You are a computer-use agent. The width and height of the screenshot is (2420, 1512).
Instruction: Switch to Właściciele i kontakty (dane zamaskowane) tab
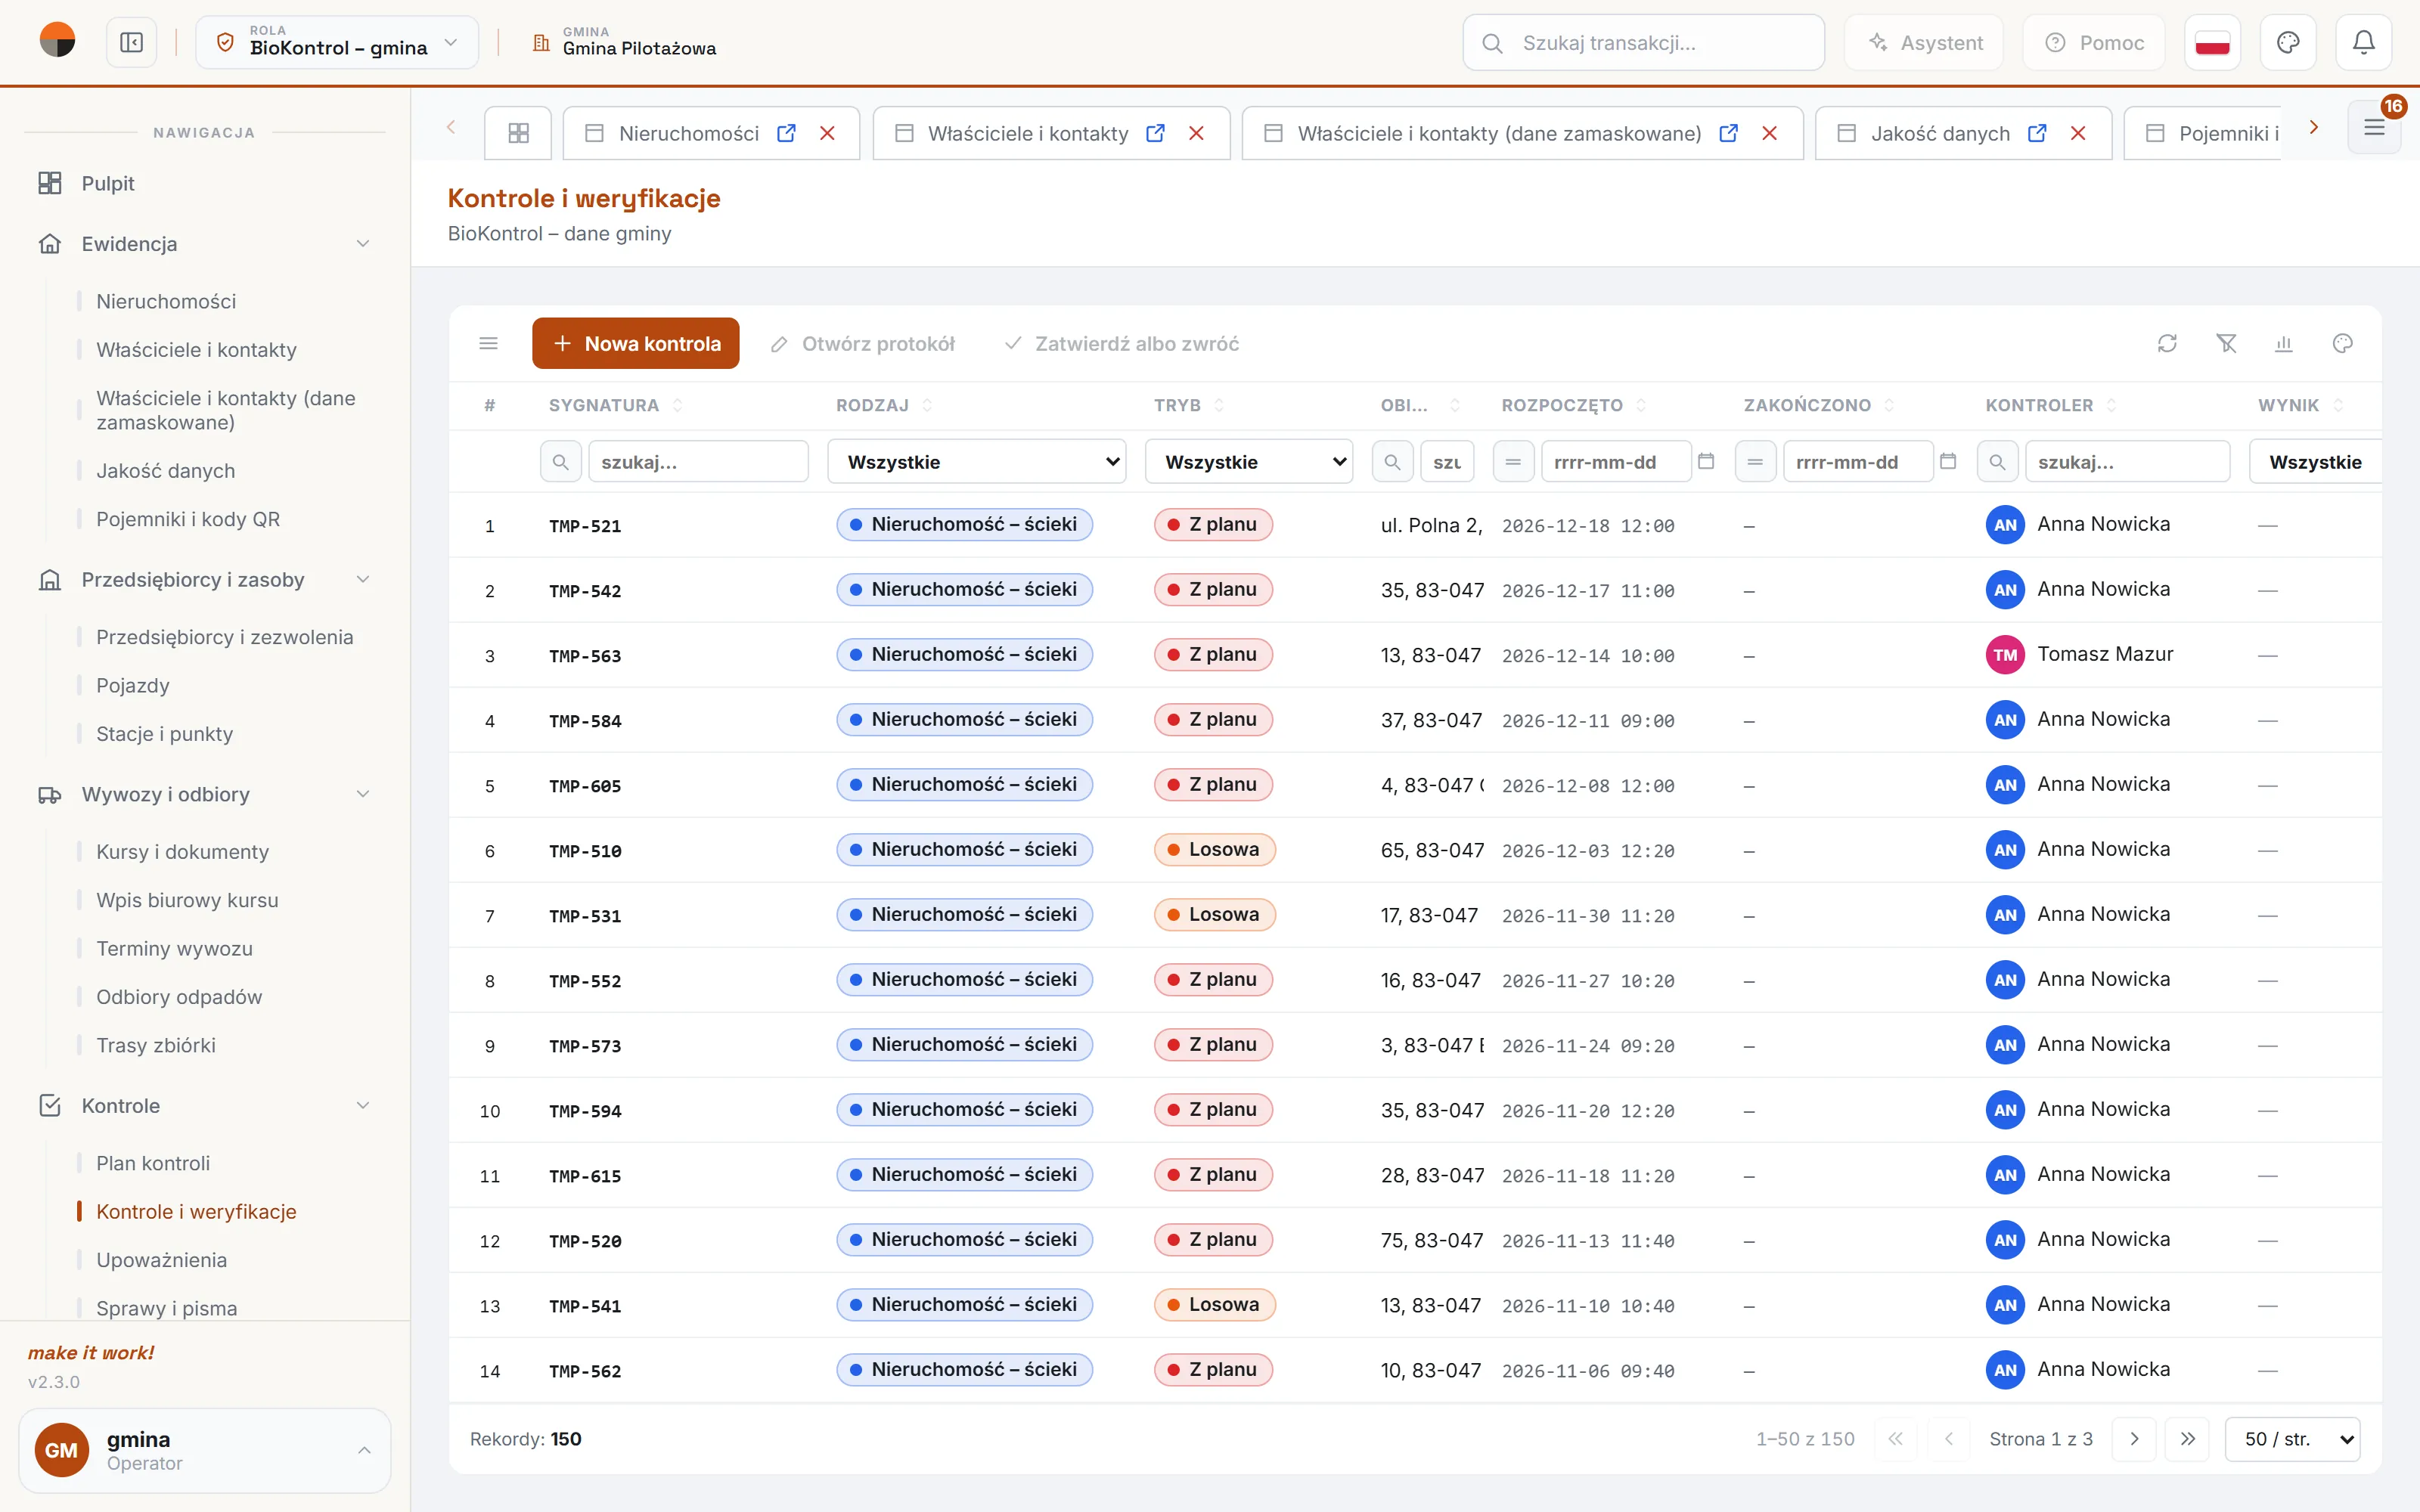(1498, 133)
